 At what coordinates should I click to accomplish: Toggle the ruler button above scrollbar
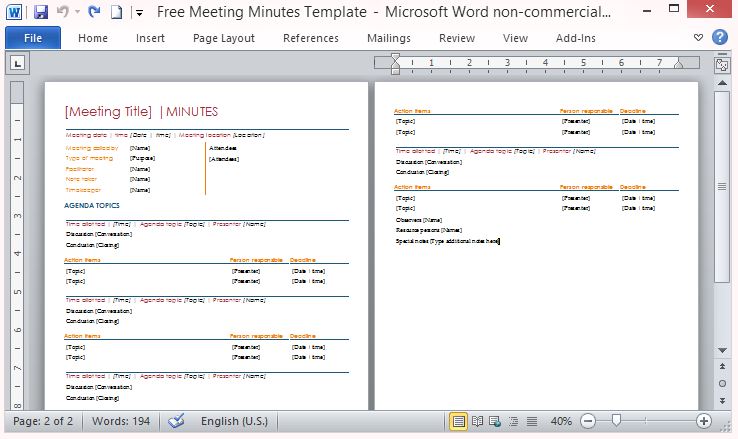coord(722,65)
